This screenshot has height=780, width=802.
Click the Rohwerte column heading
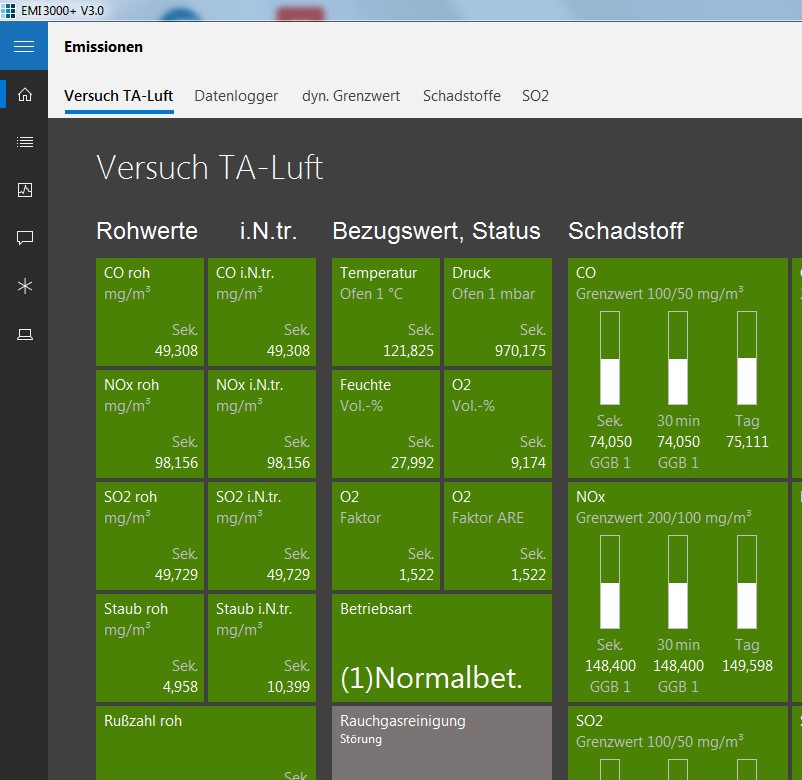pyautogui.click(x=147, y=231)
